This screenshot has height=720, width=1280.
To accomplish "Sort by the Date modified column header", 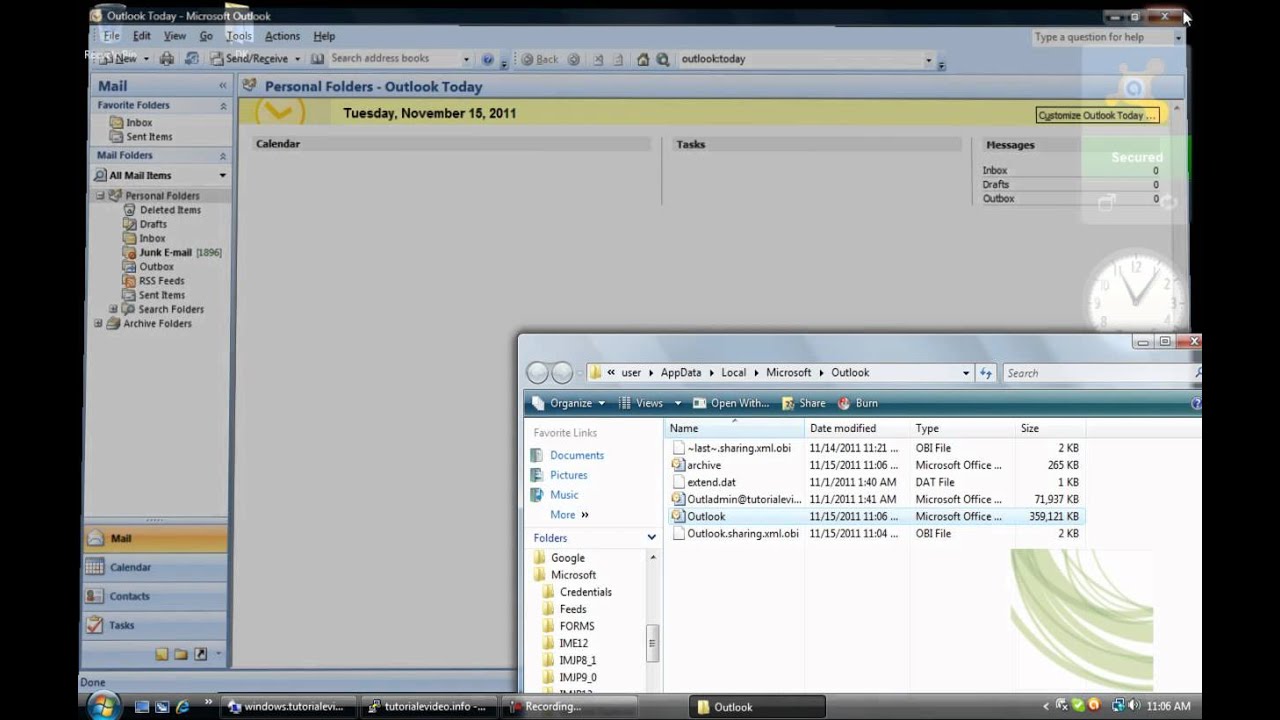I will pos(857,428).
